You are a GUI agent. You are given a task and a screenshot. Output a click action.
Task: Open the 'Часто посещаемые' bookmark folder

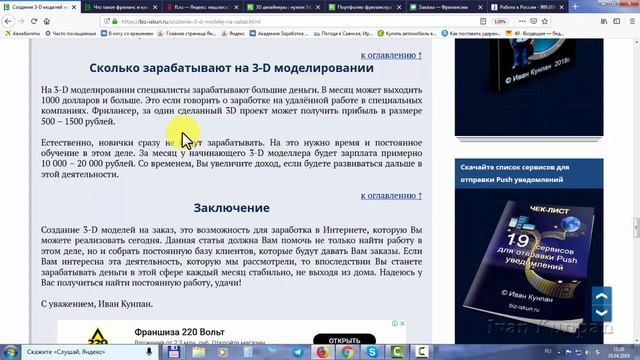[x=71, y=33]
